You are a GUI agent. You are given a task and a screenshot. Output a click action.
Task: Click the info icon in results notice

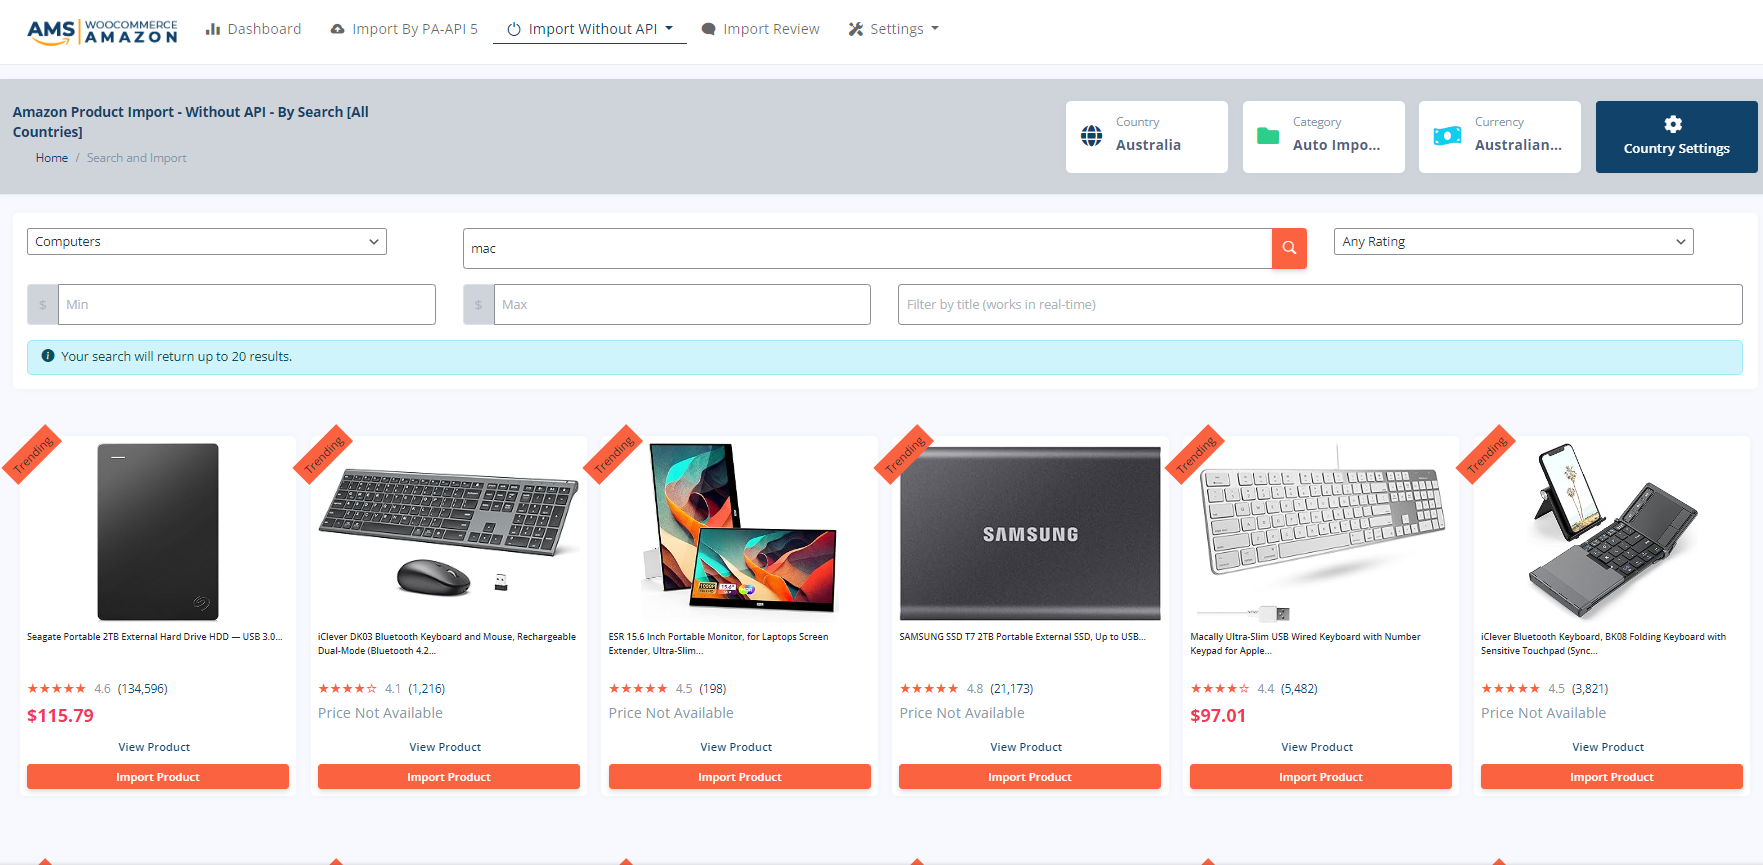48,356
